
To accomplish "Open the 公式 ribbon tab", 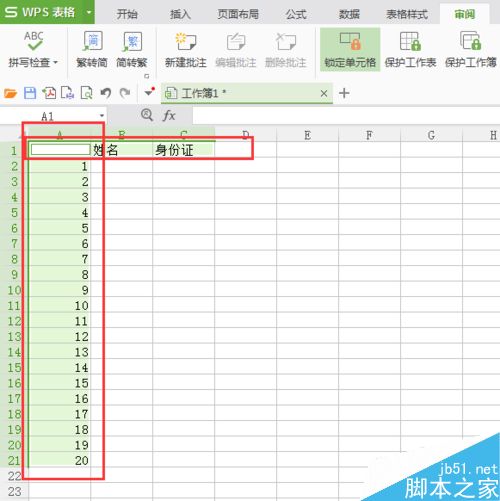I will (x=296, y=14).
